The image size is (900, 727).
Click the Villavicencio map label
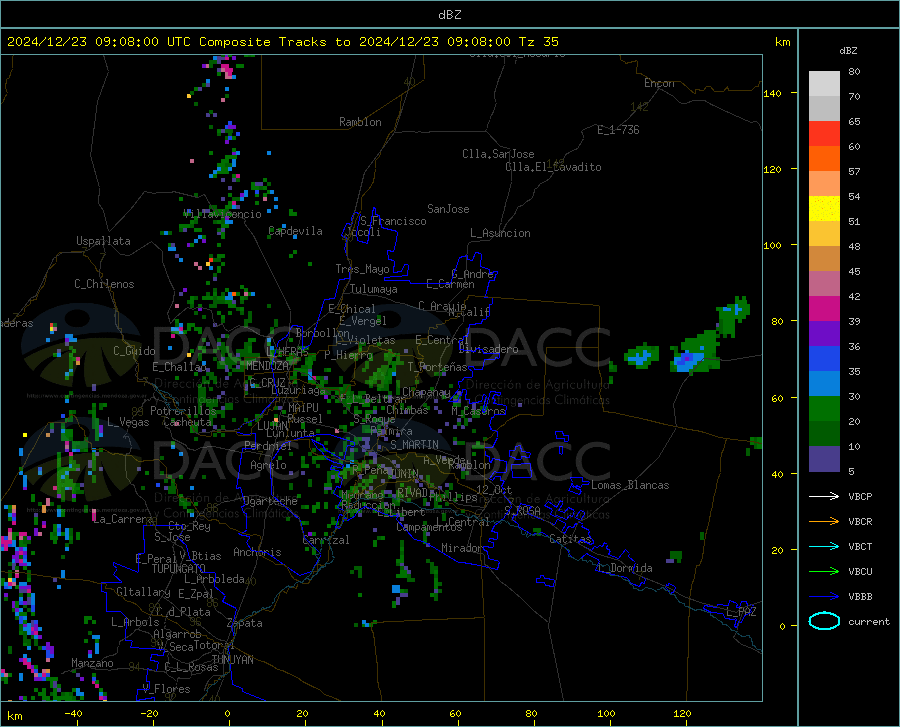[222, 214]
